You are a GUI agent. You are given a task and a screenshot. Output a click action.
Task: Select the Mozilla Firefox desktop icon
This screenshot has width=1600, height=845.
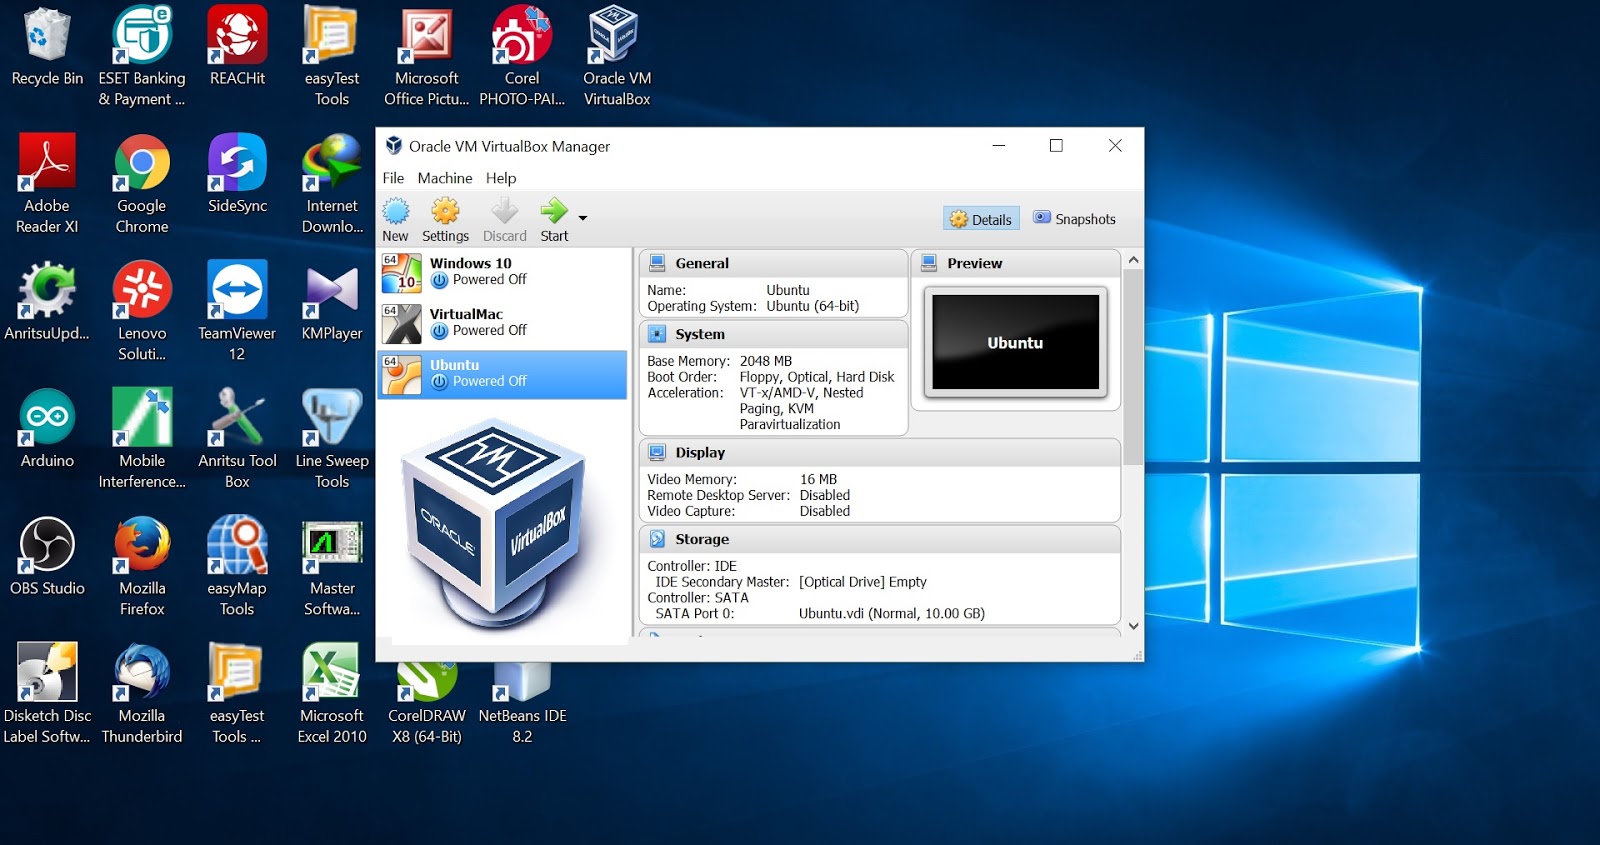[x=142, y=566]
